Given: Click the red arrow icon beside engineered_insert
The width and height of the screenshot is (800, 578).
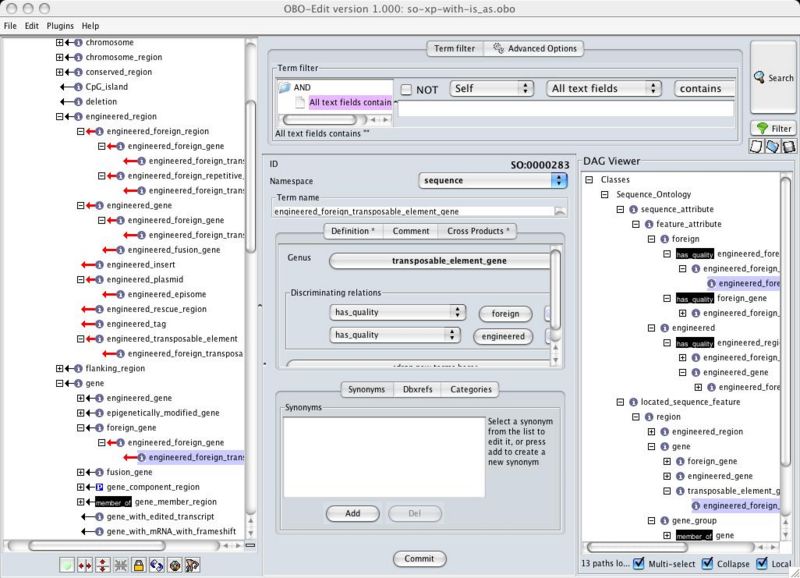Looking at the screenshot, I should [x=88, y=265].
